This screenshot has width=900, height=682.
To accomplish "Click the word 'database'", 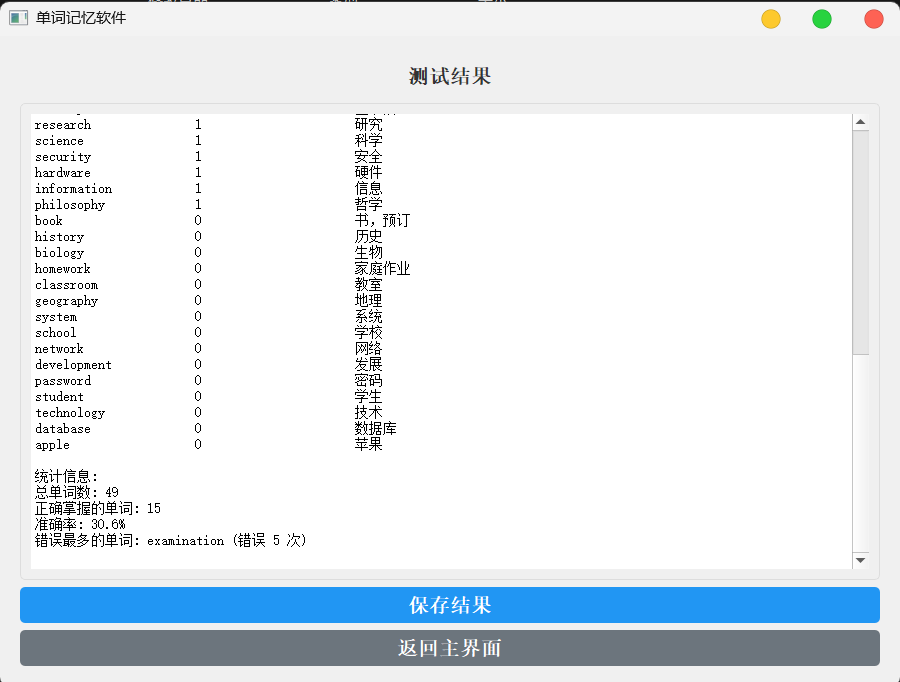I will pyautogui.click(x=63, y=429).
